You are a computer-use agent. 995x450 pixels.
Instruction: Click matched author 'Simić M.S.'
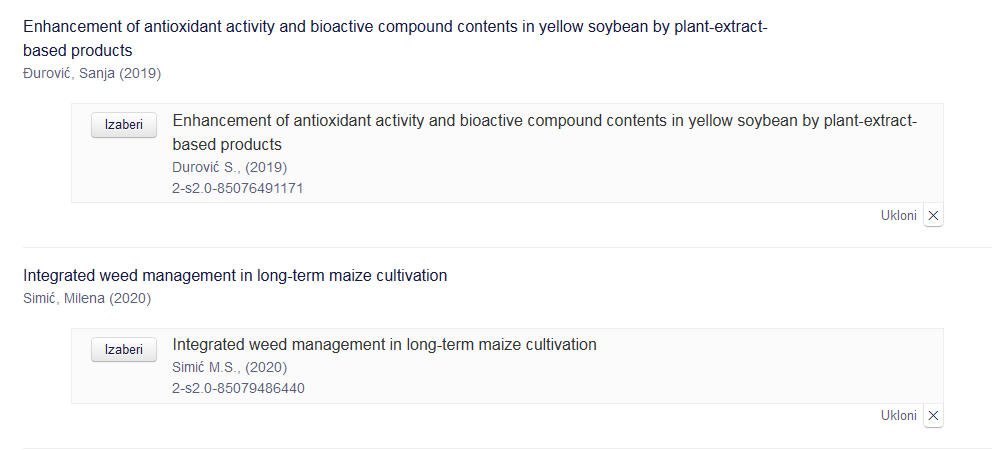[207, 367]
